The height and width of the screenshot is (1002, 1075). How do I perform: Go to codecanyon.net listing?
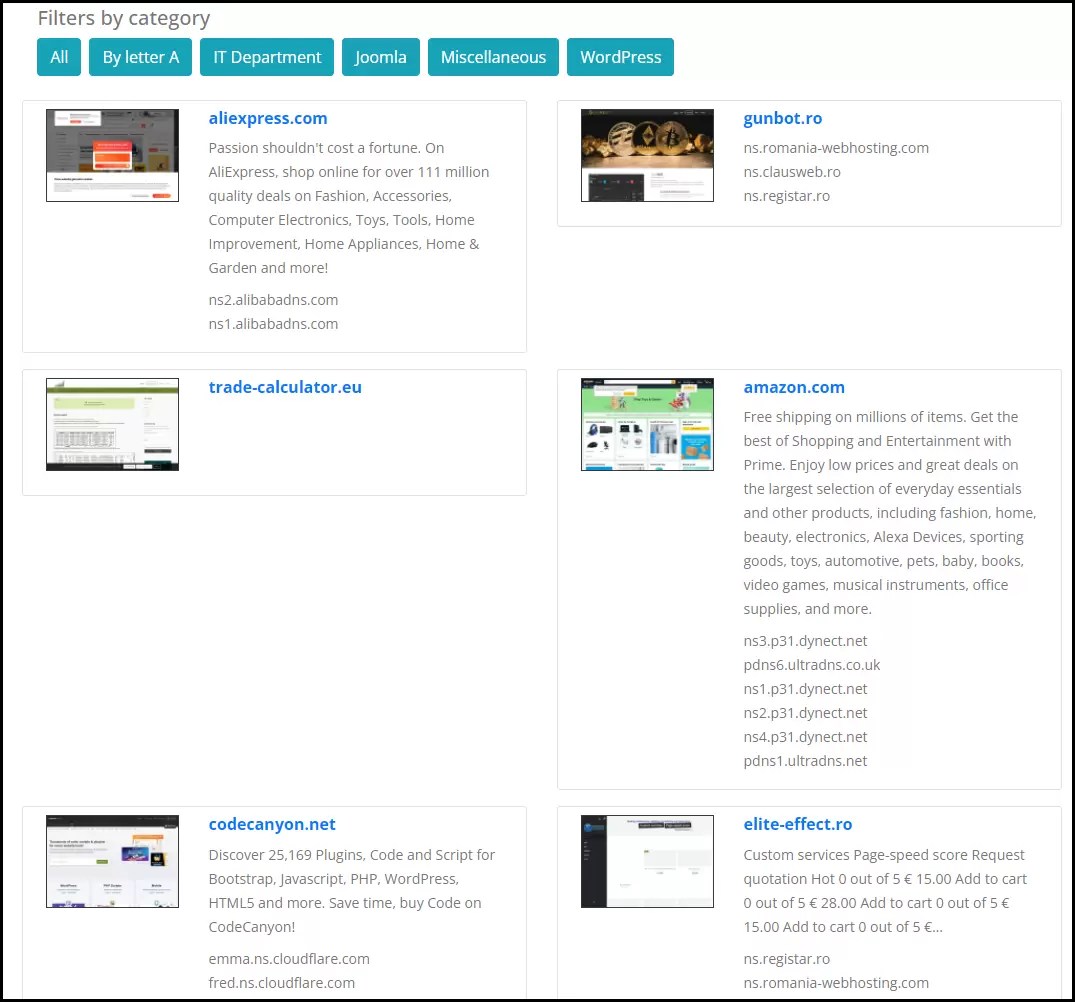point(272,824)
